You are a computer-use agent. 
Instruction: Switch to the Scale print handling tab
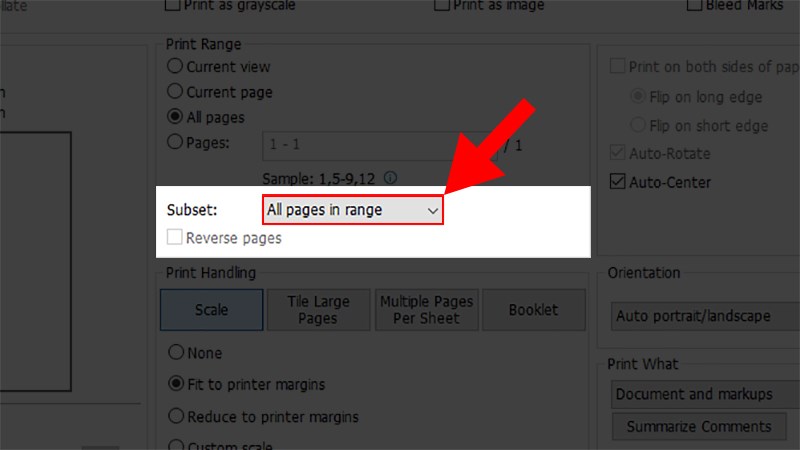212,310
